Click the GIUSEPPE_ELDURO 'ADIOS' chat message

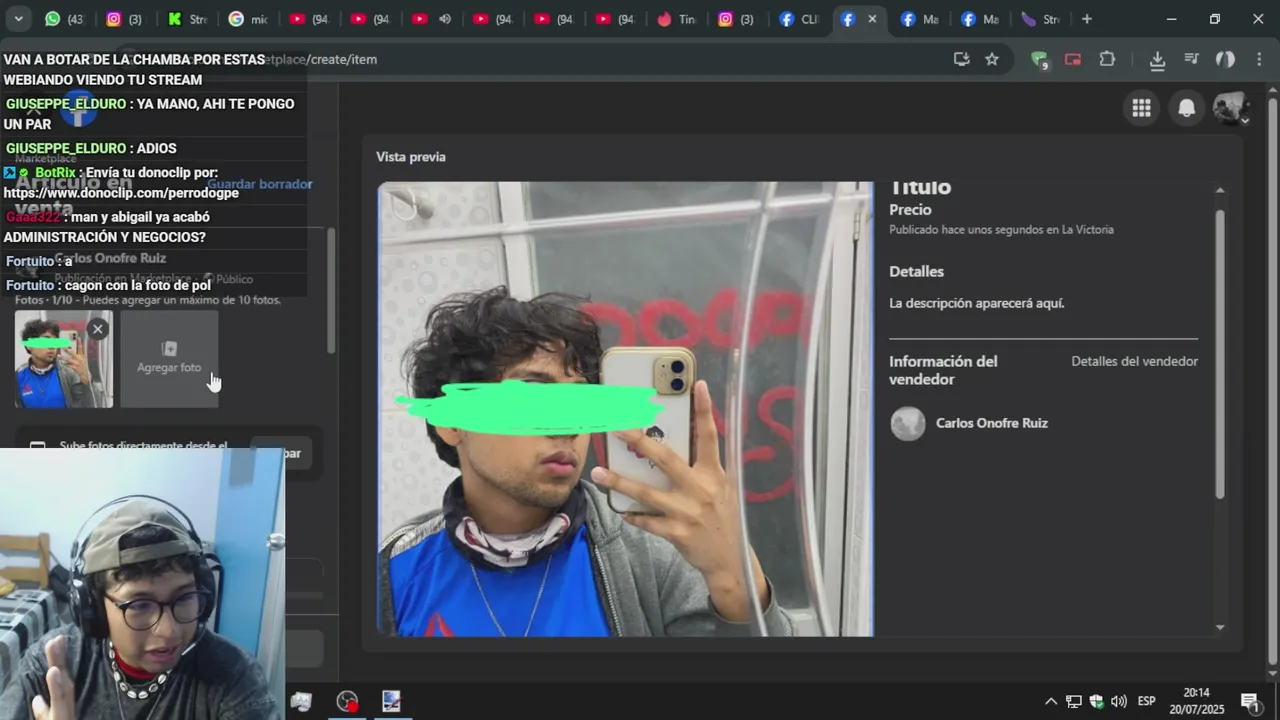[91, 148]
